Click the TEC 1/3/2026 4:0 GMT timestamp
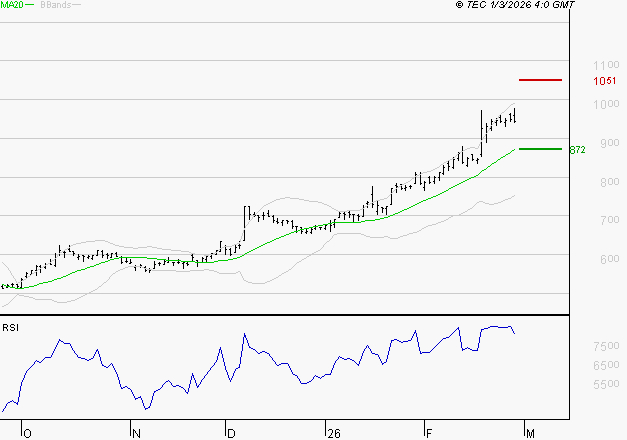 pos(515,5)
